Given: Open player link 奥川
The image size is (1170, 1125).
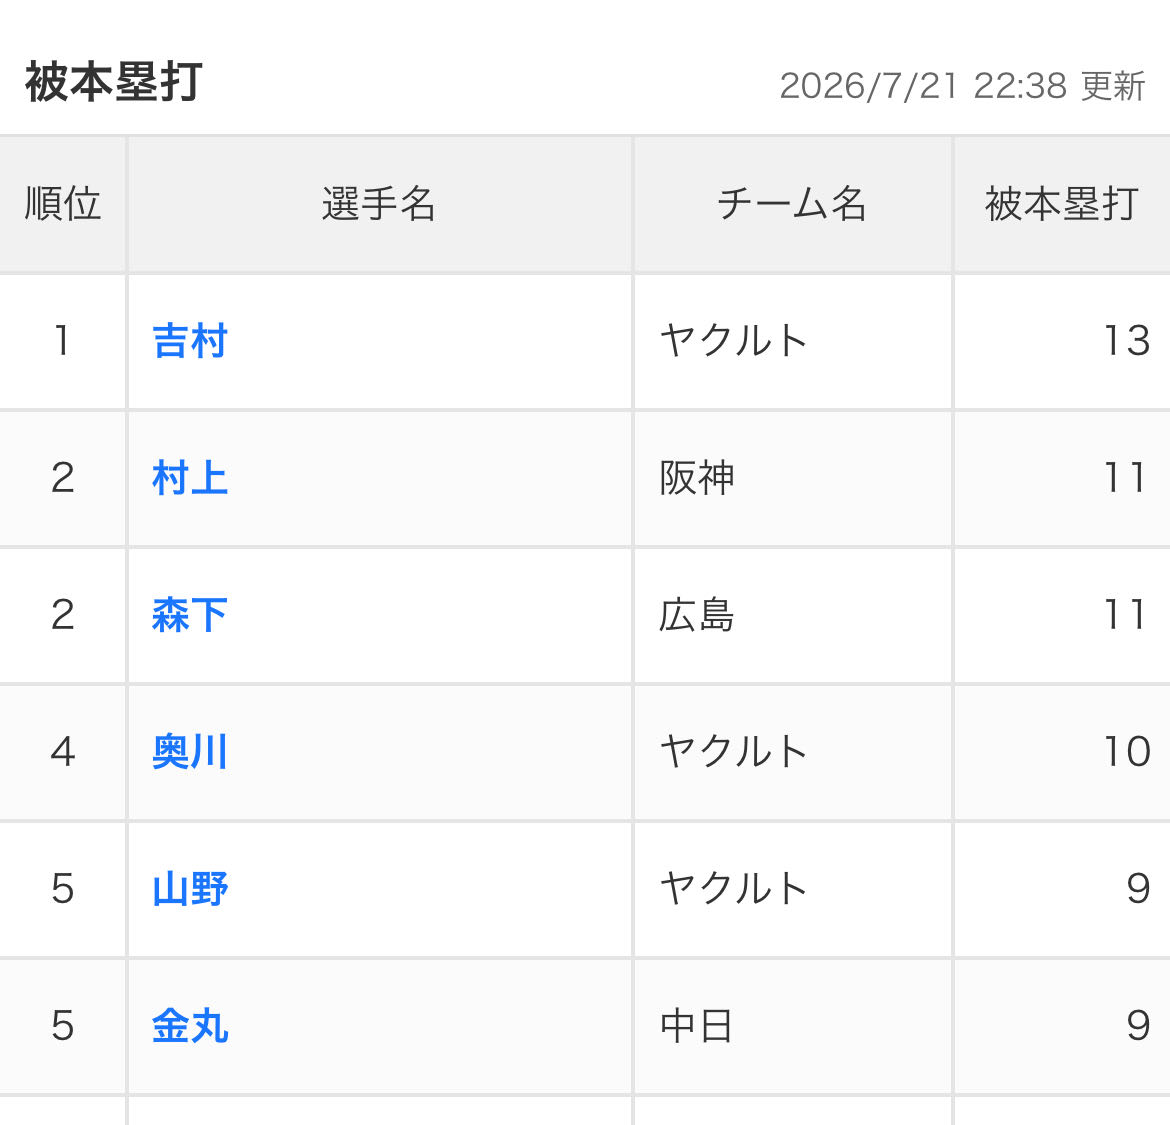Looking at the screenshot, I should 190,752.
